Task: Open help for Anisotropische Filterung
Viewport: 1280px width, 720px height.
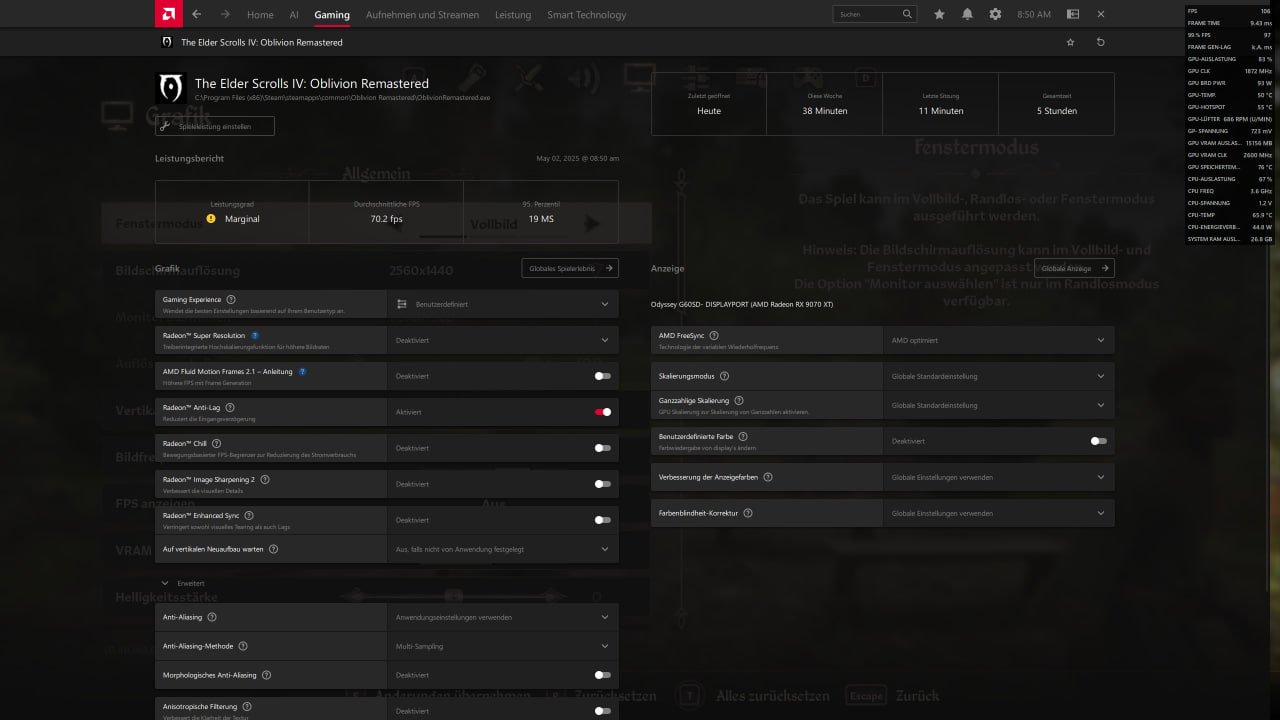Action: click(x=246, y=706)
